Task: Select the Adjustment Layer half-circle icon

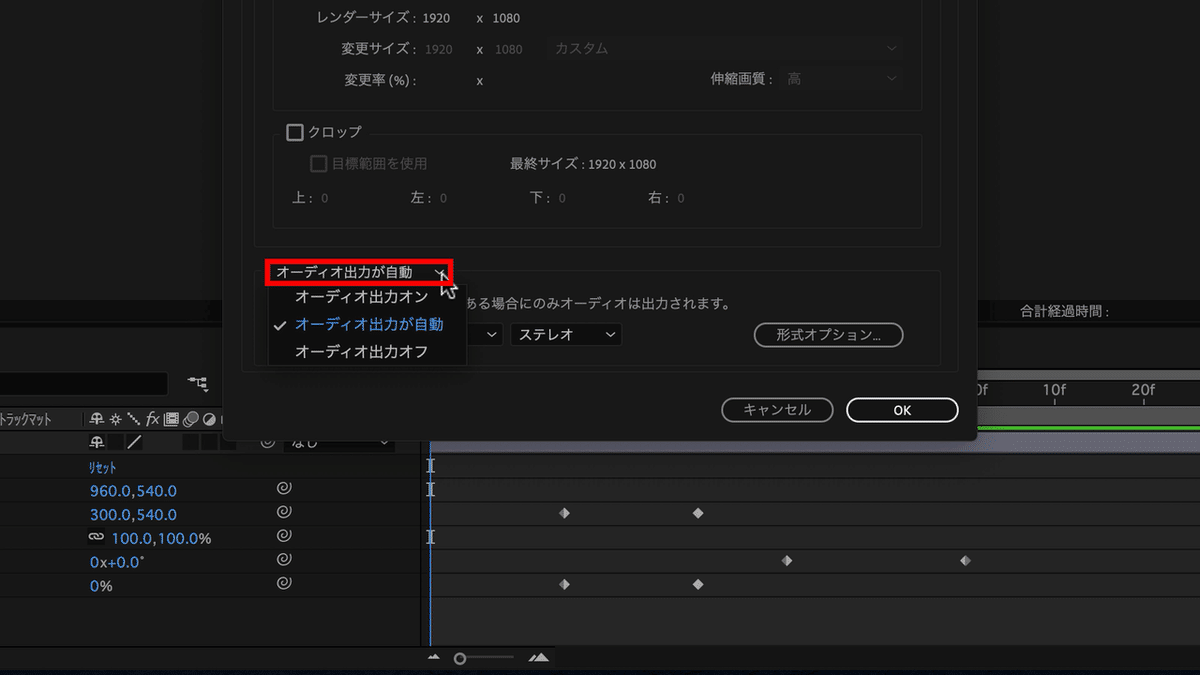Action: [209, 418]
